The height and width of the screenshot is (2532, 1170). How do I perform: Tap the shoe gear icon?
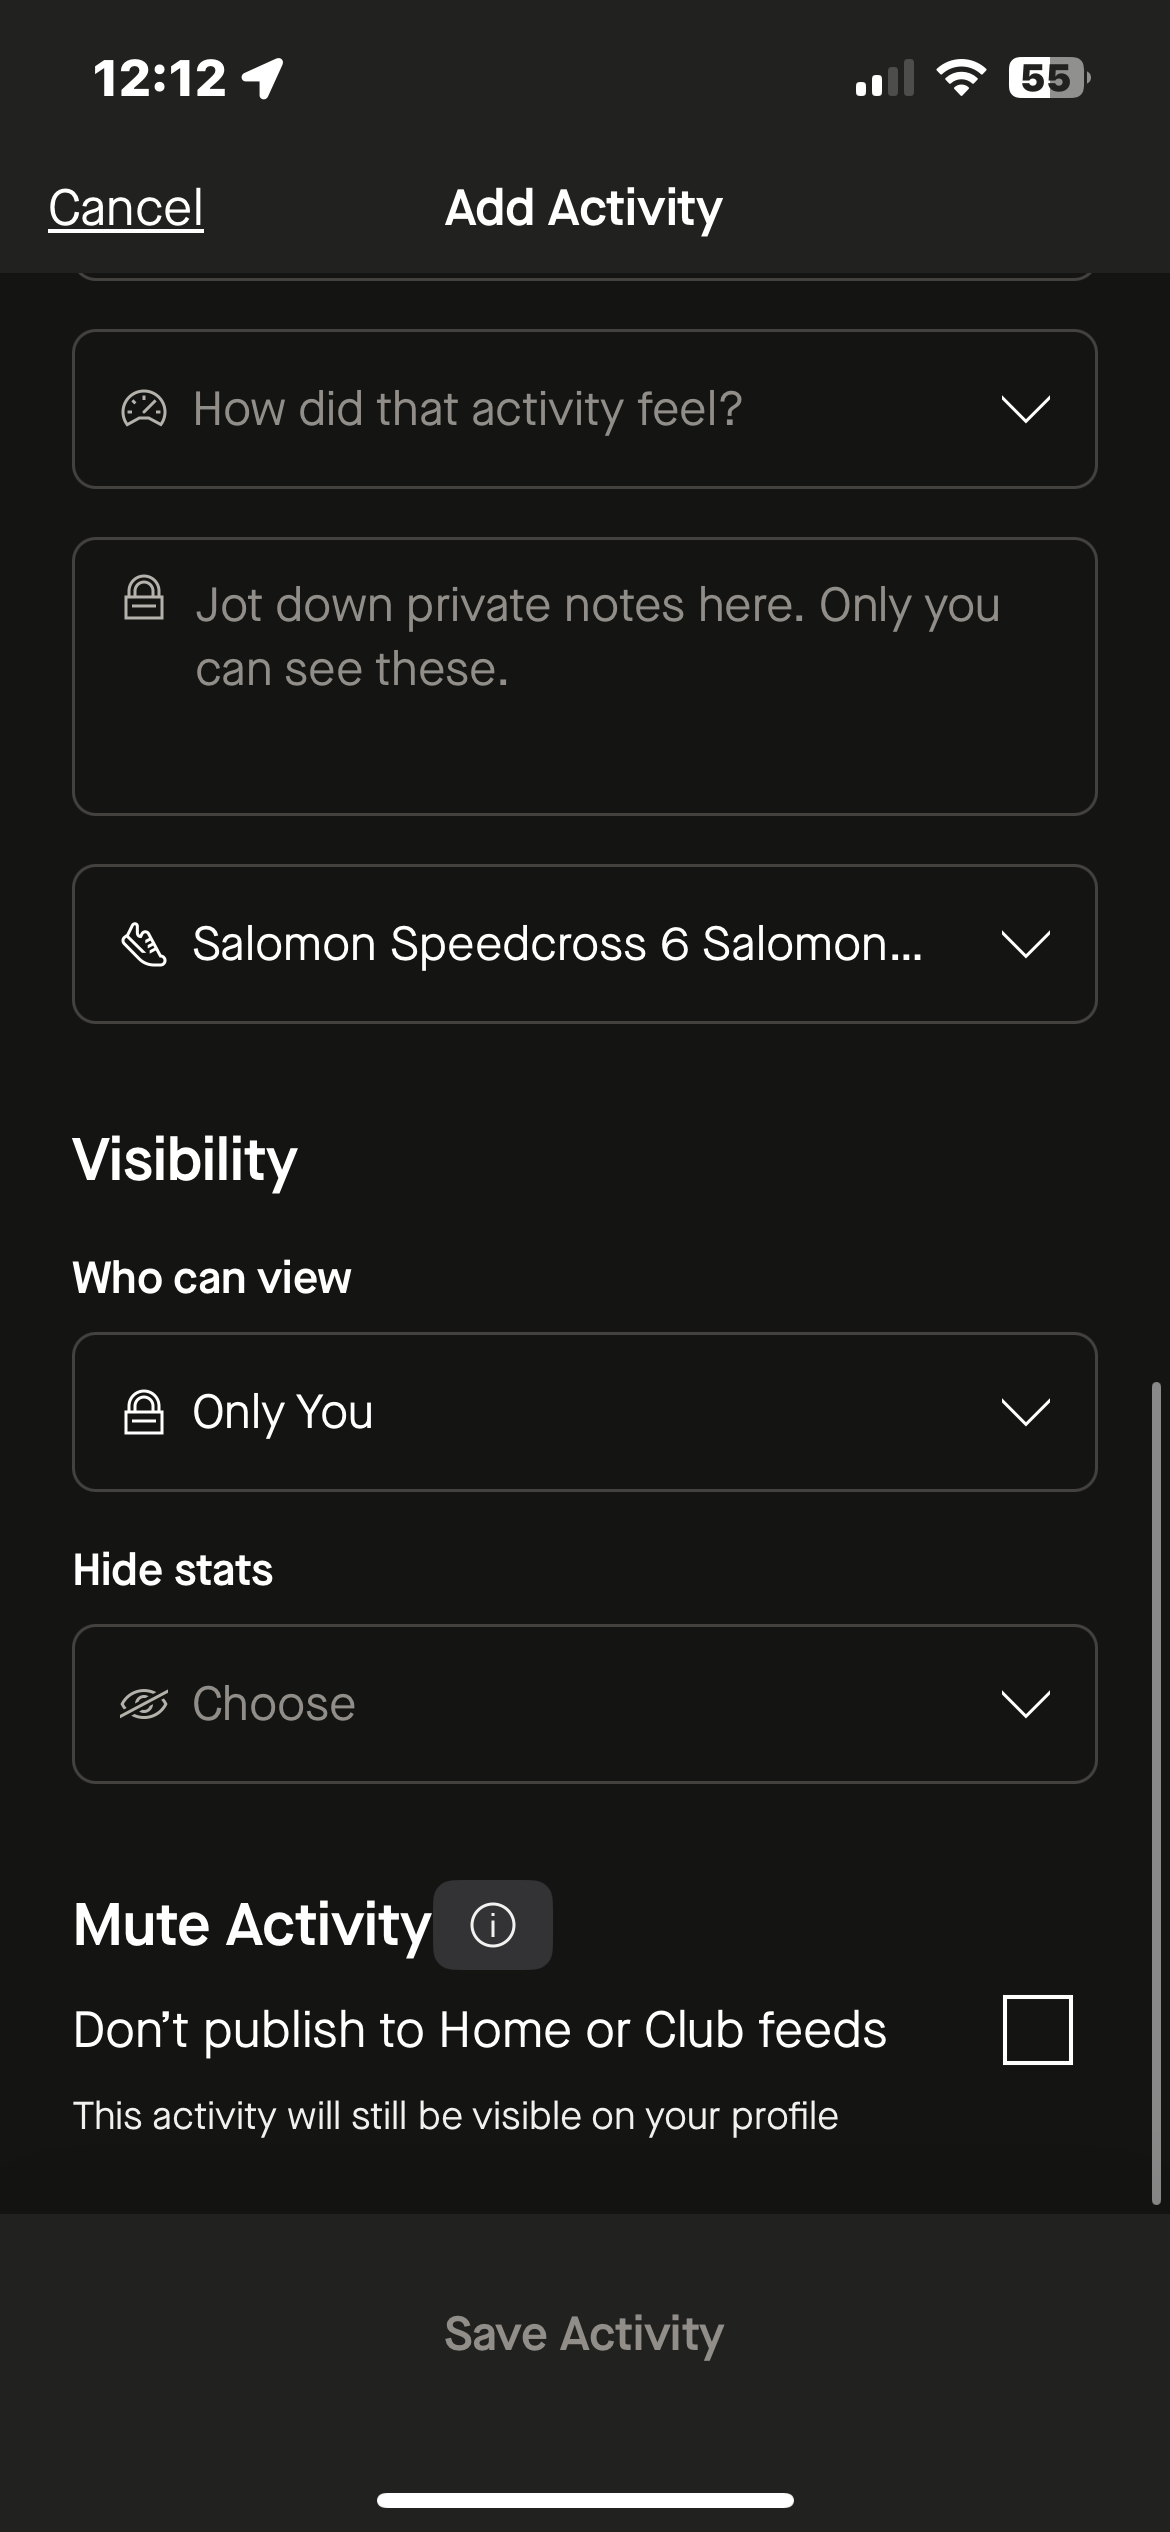coord(144,944)
